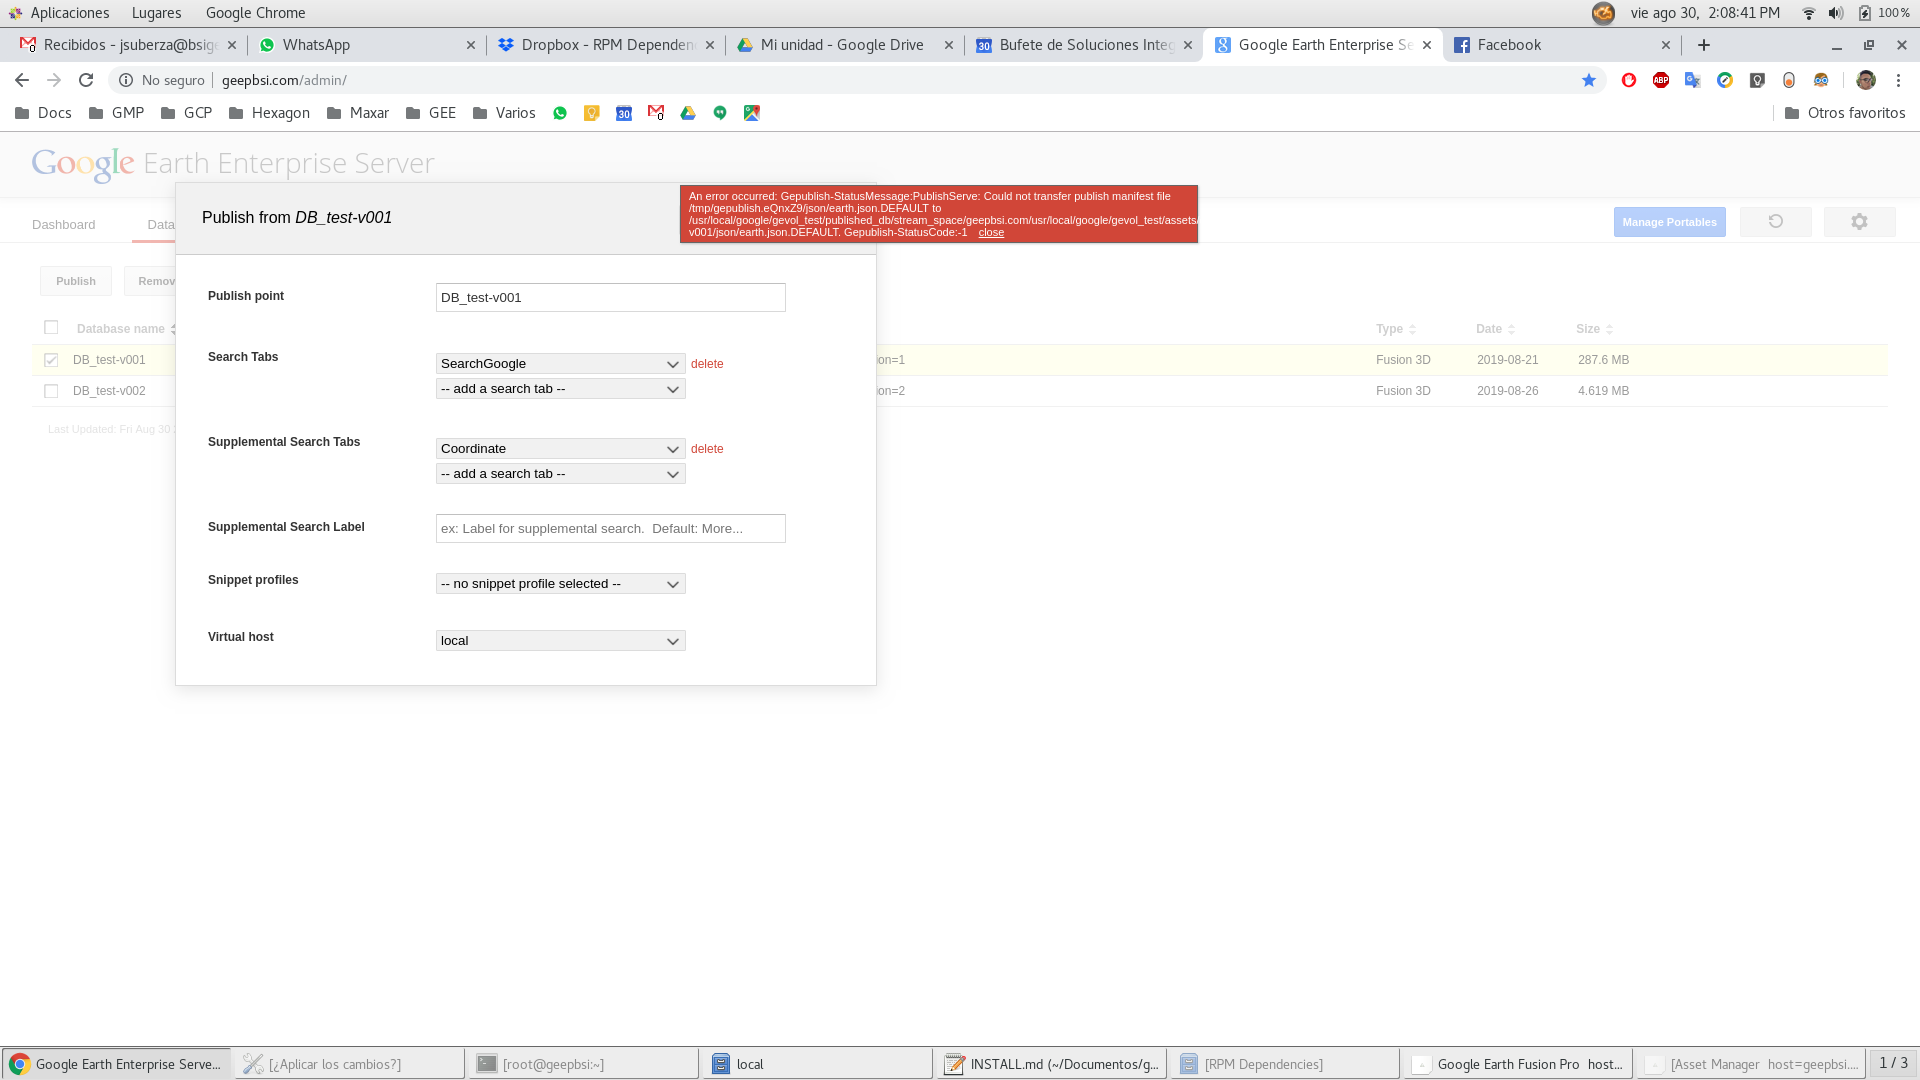Open the WhatsApp bookmark on the bookmarks bar
The height and width of the screenshot is (1080, 1920).
tap(560, 113)
